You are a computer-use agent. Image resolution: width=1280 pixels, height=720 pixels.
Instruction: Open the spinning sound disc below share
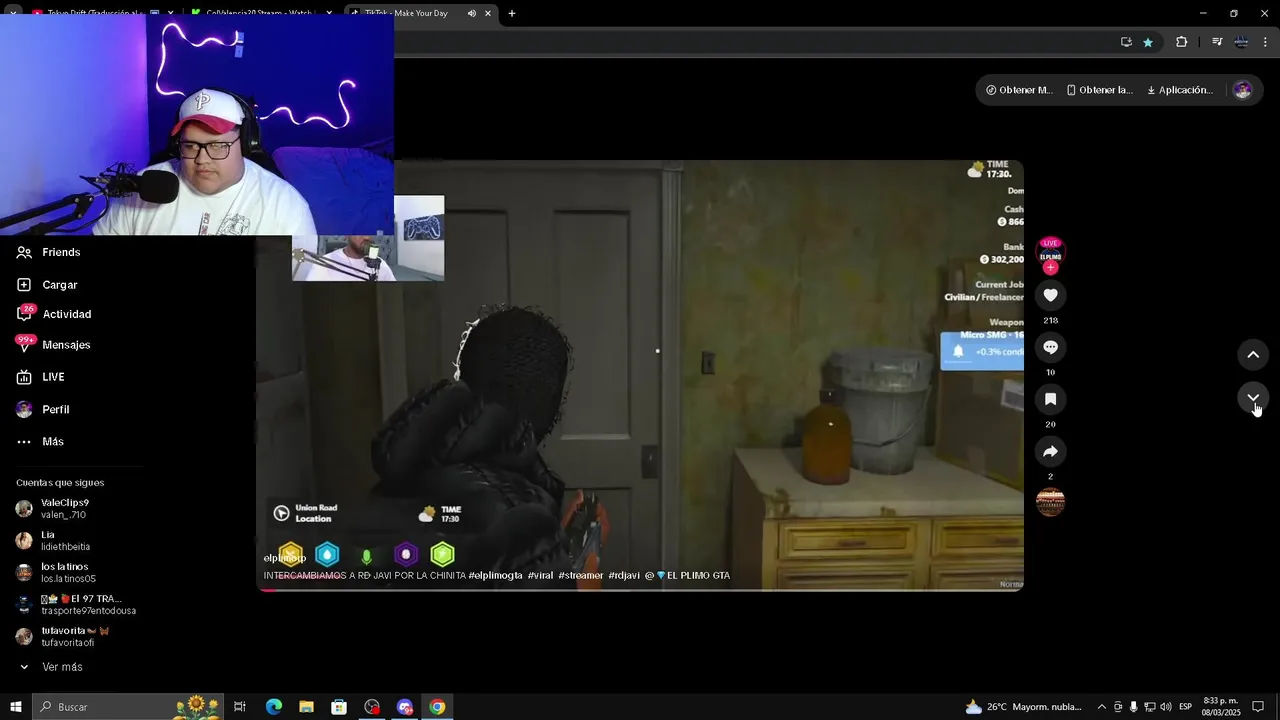click(x=1050, y=502)
